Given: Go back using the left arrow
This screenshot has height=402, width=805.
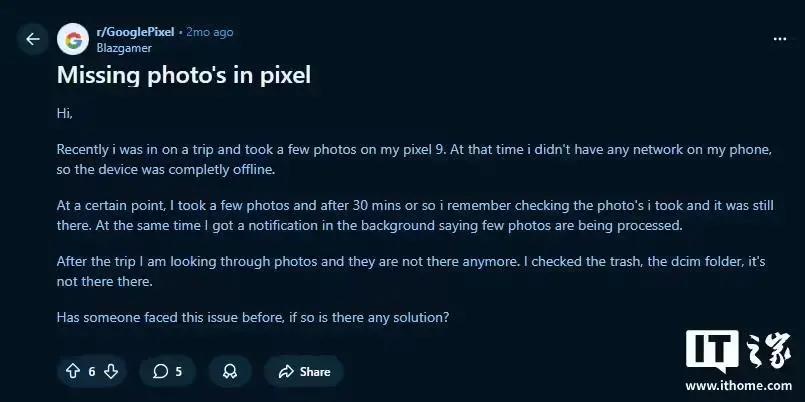Looking at the screenshot, I should [x=32, y=39].
